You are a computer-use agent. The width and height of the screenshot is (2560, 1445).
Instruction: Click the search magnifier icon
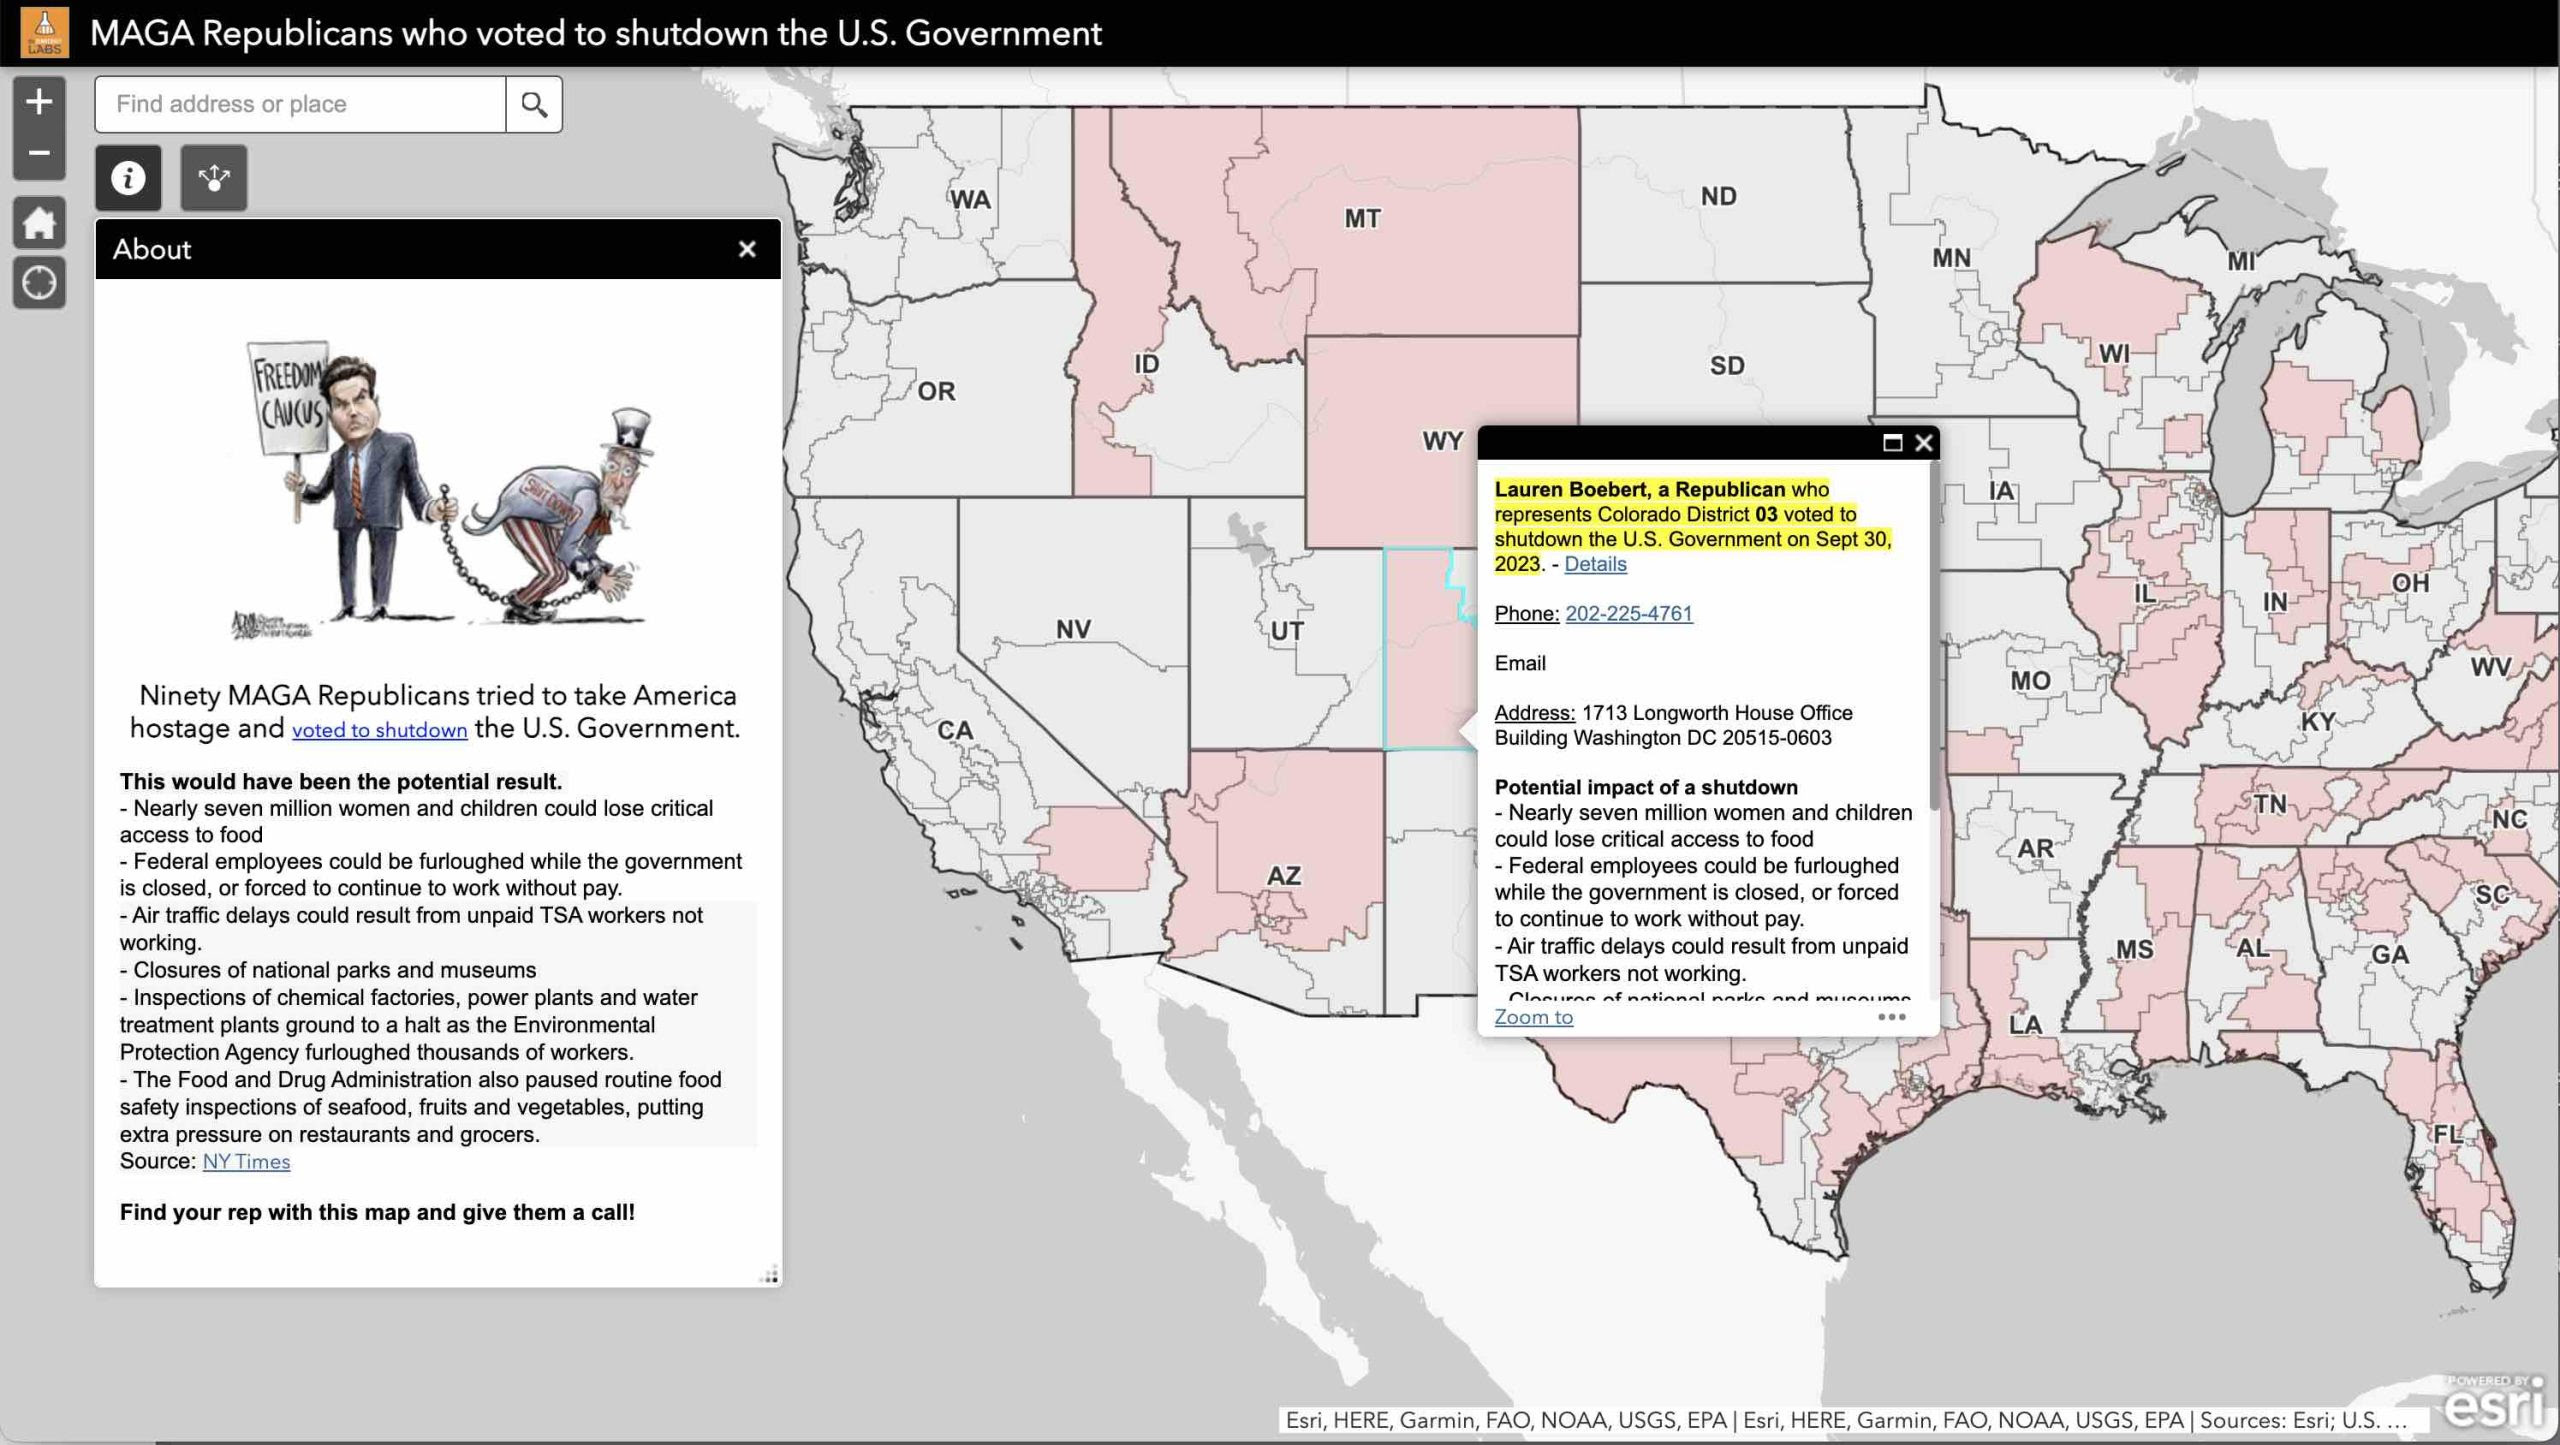(534, 104)
